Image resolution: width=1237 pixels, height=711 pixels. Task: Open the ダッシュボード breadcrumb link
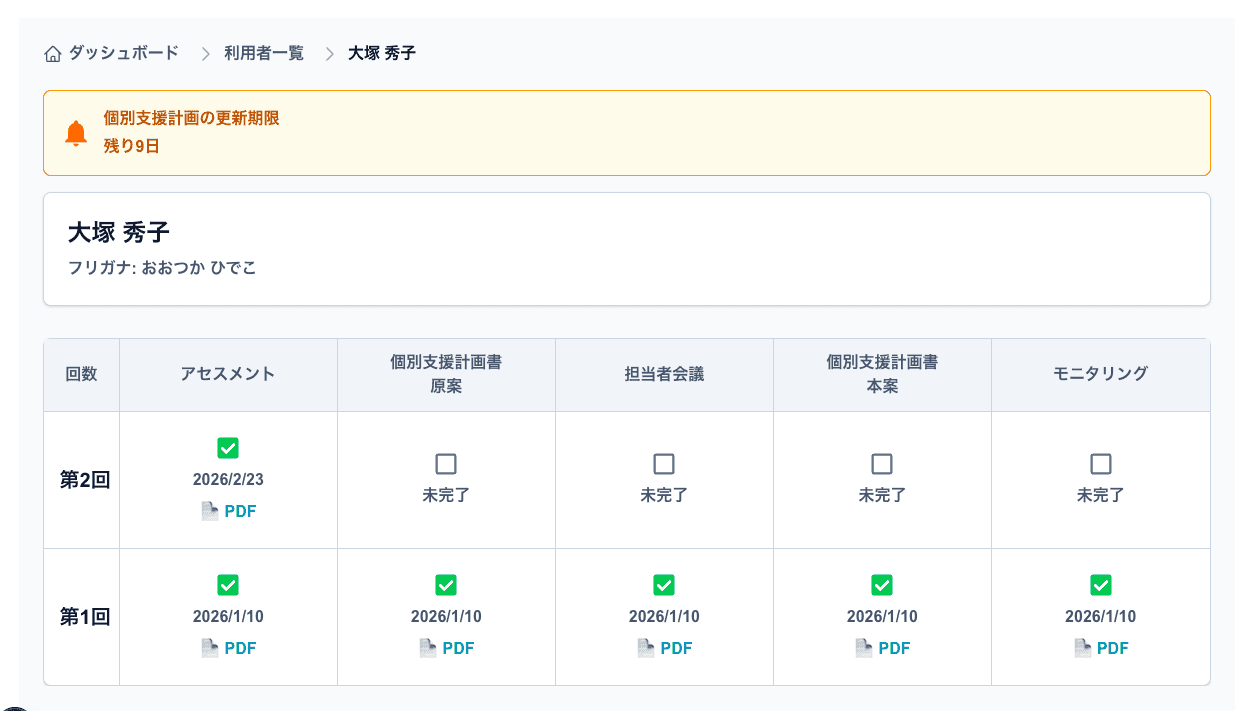(124, 53)
